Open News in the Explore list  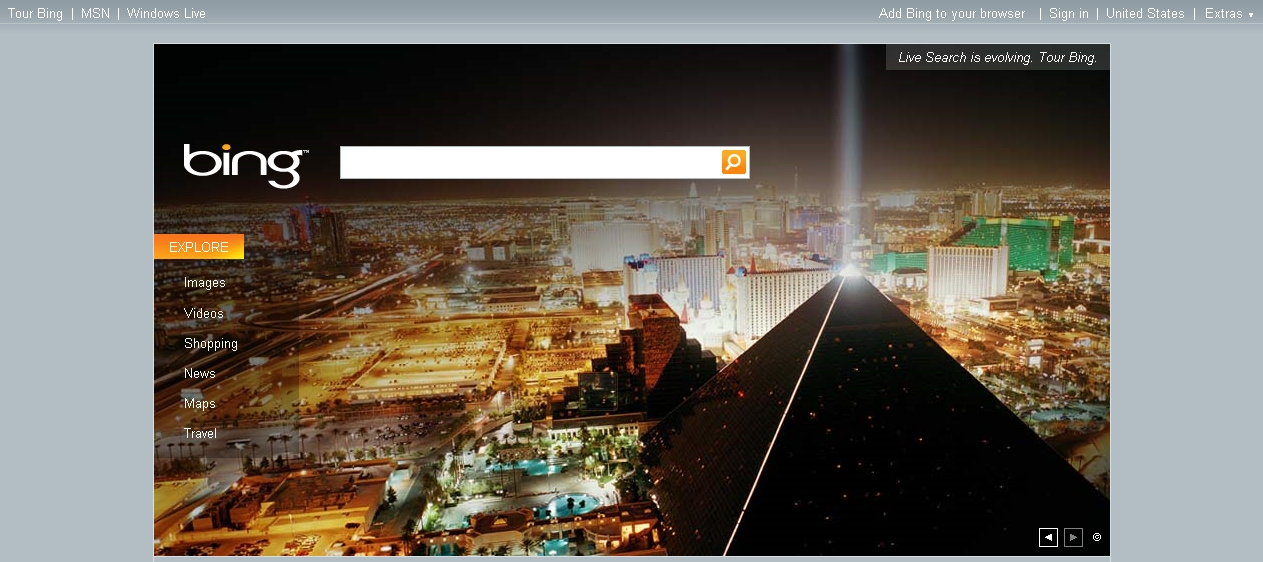200,373
